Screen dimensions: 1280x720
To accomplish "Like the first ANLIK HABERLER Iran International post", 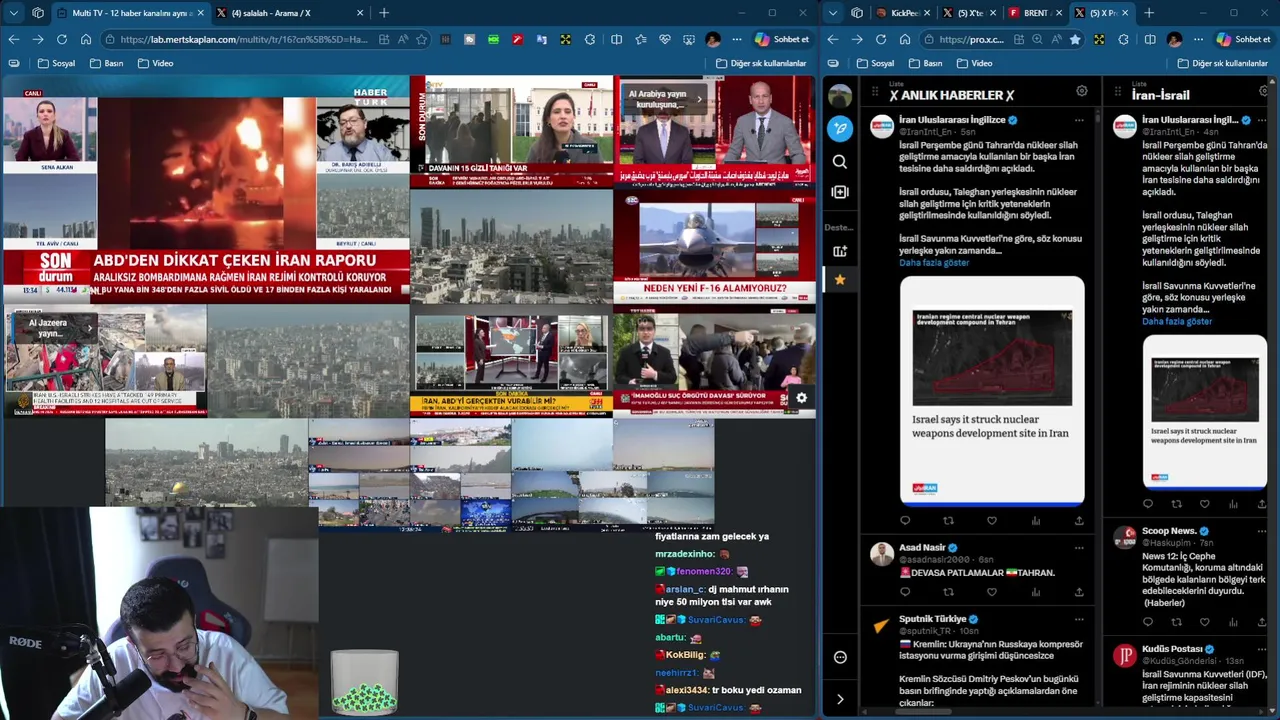I will tap(992, 520).
